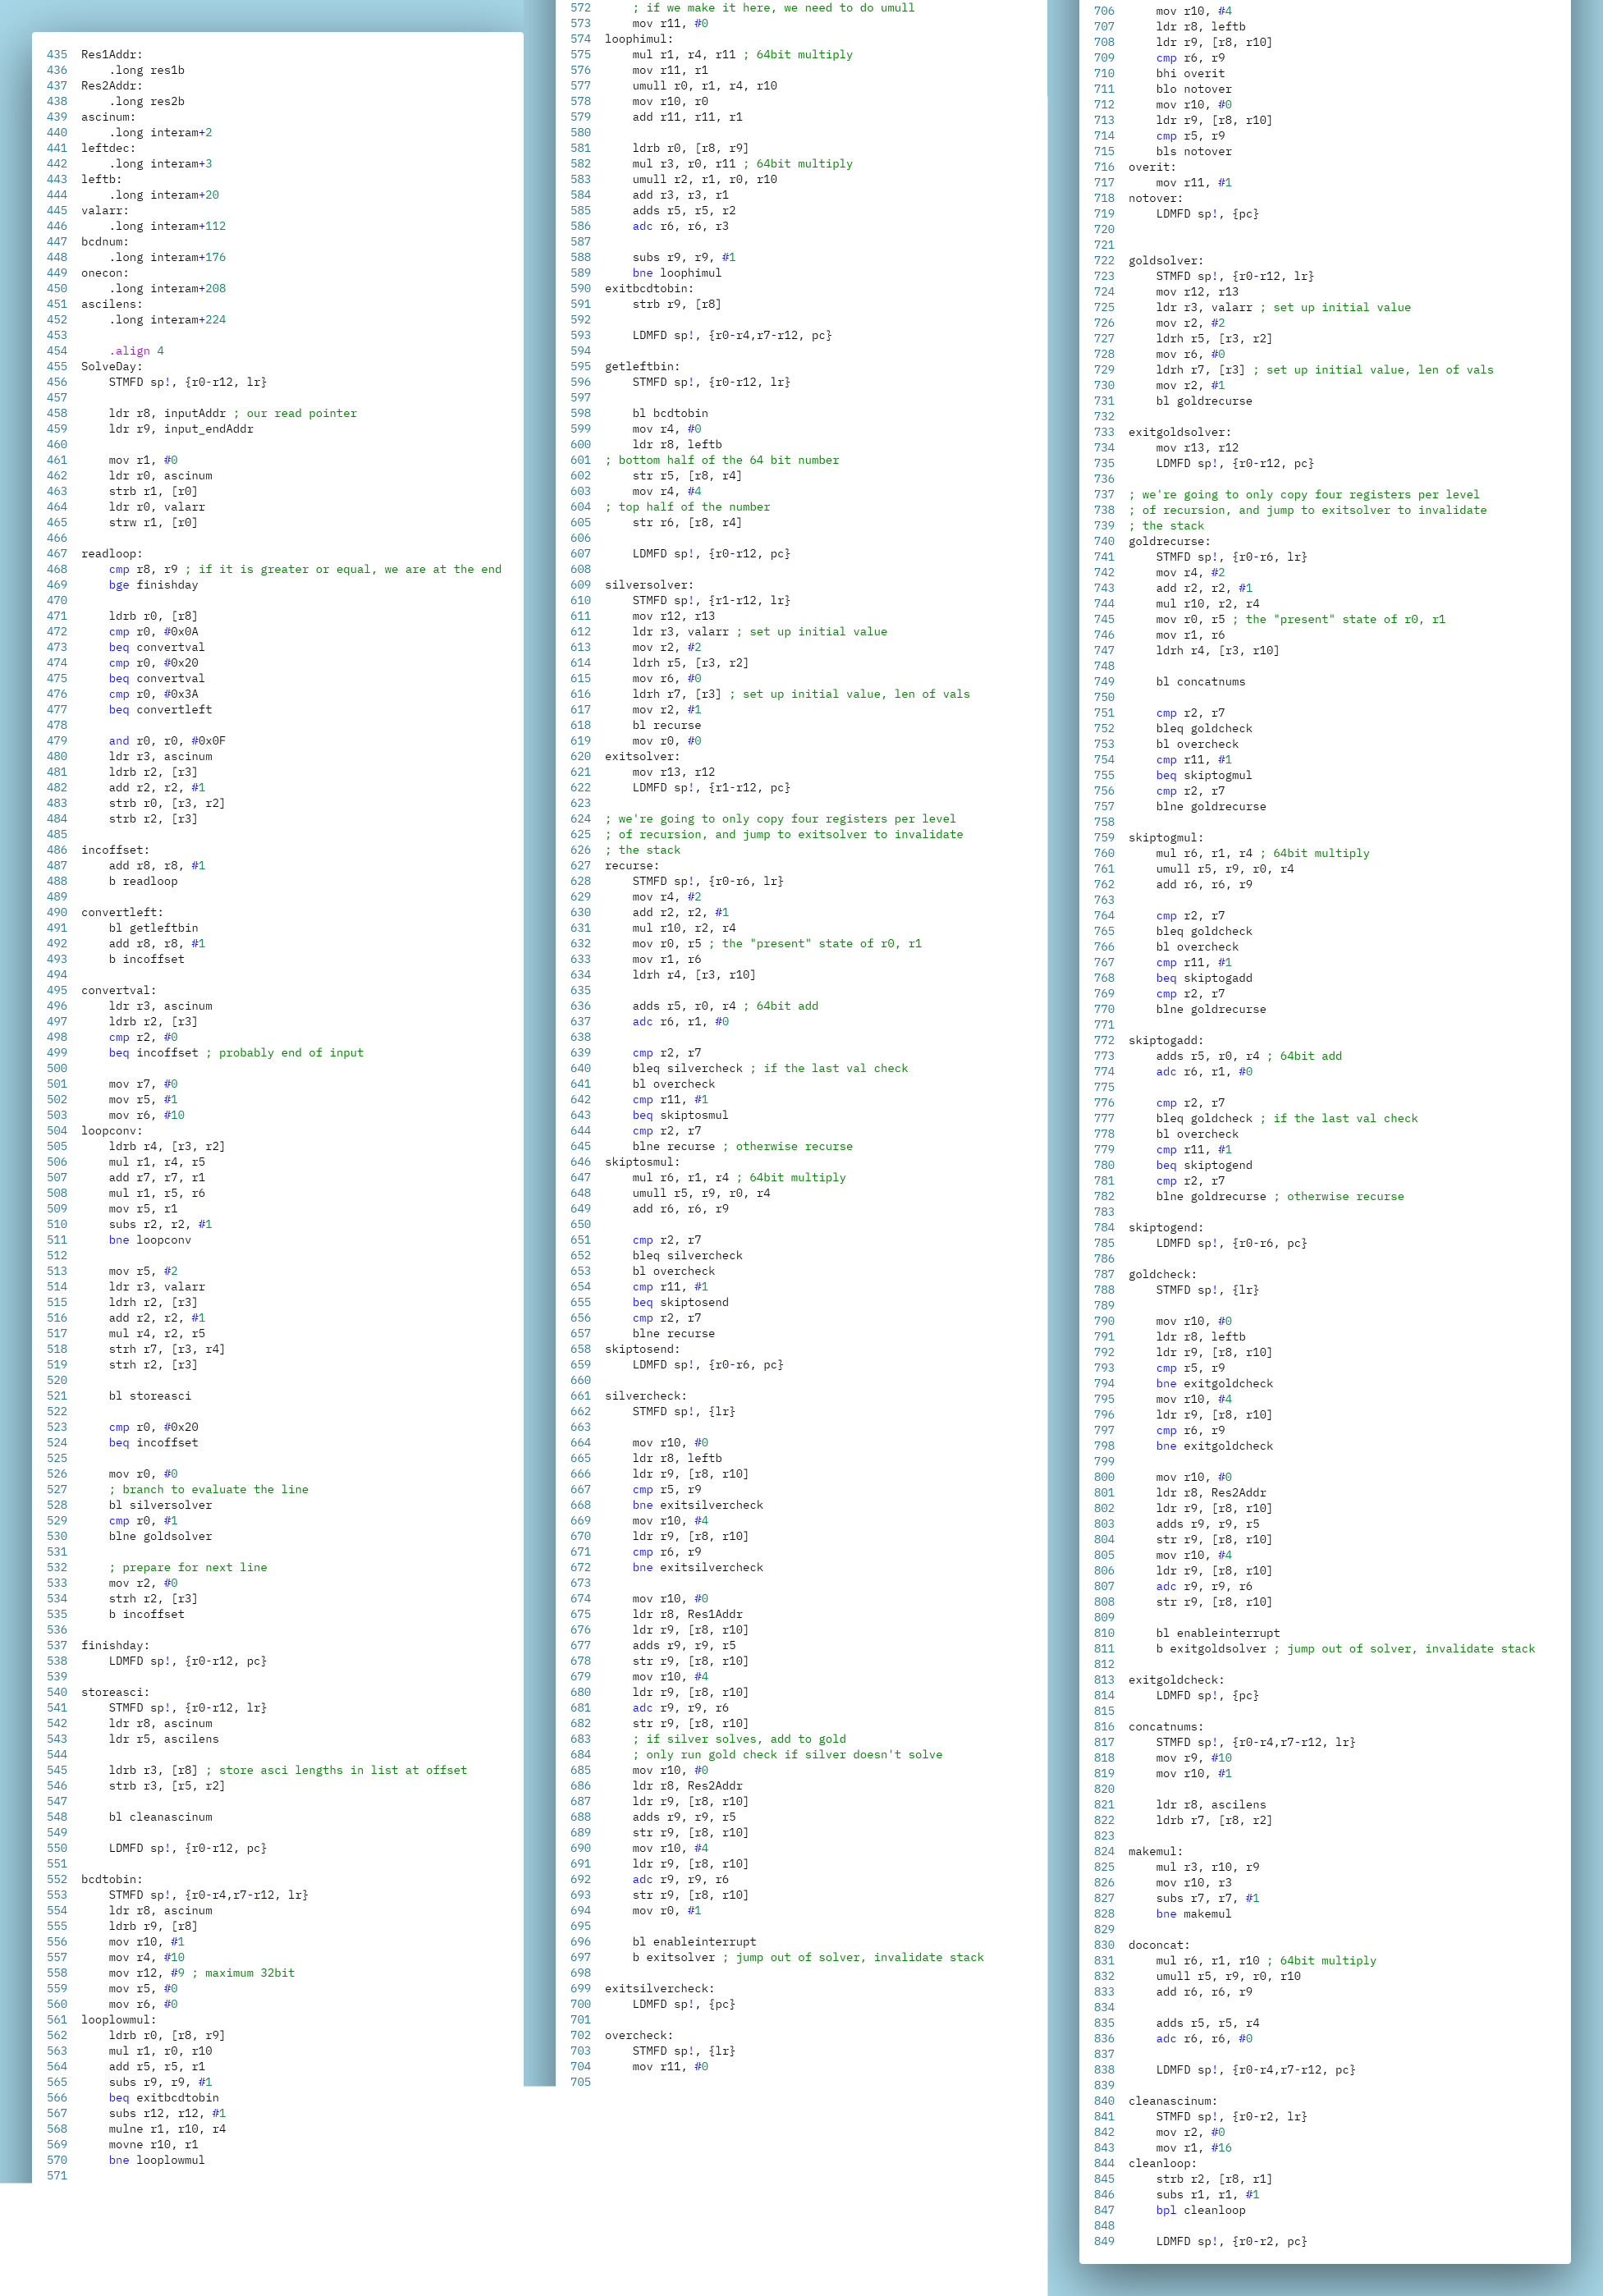Click the "makemul:" label definition
The height and width of the screenshot is (2296, 1603).
[x=1155, y=1852]
